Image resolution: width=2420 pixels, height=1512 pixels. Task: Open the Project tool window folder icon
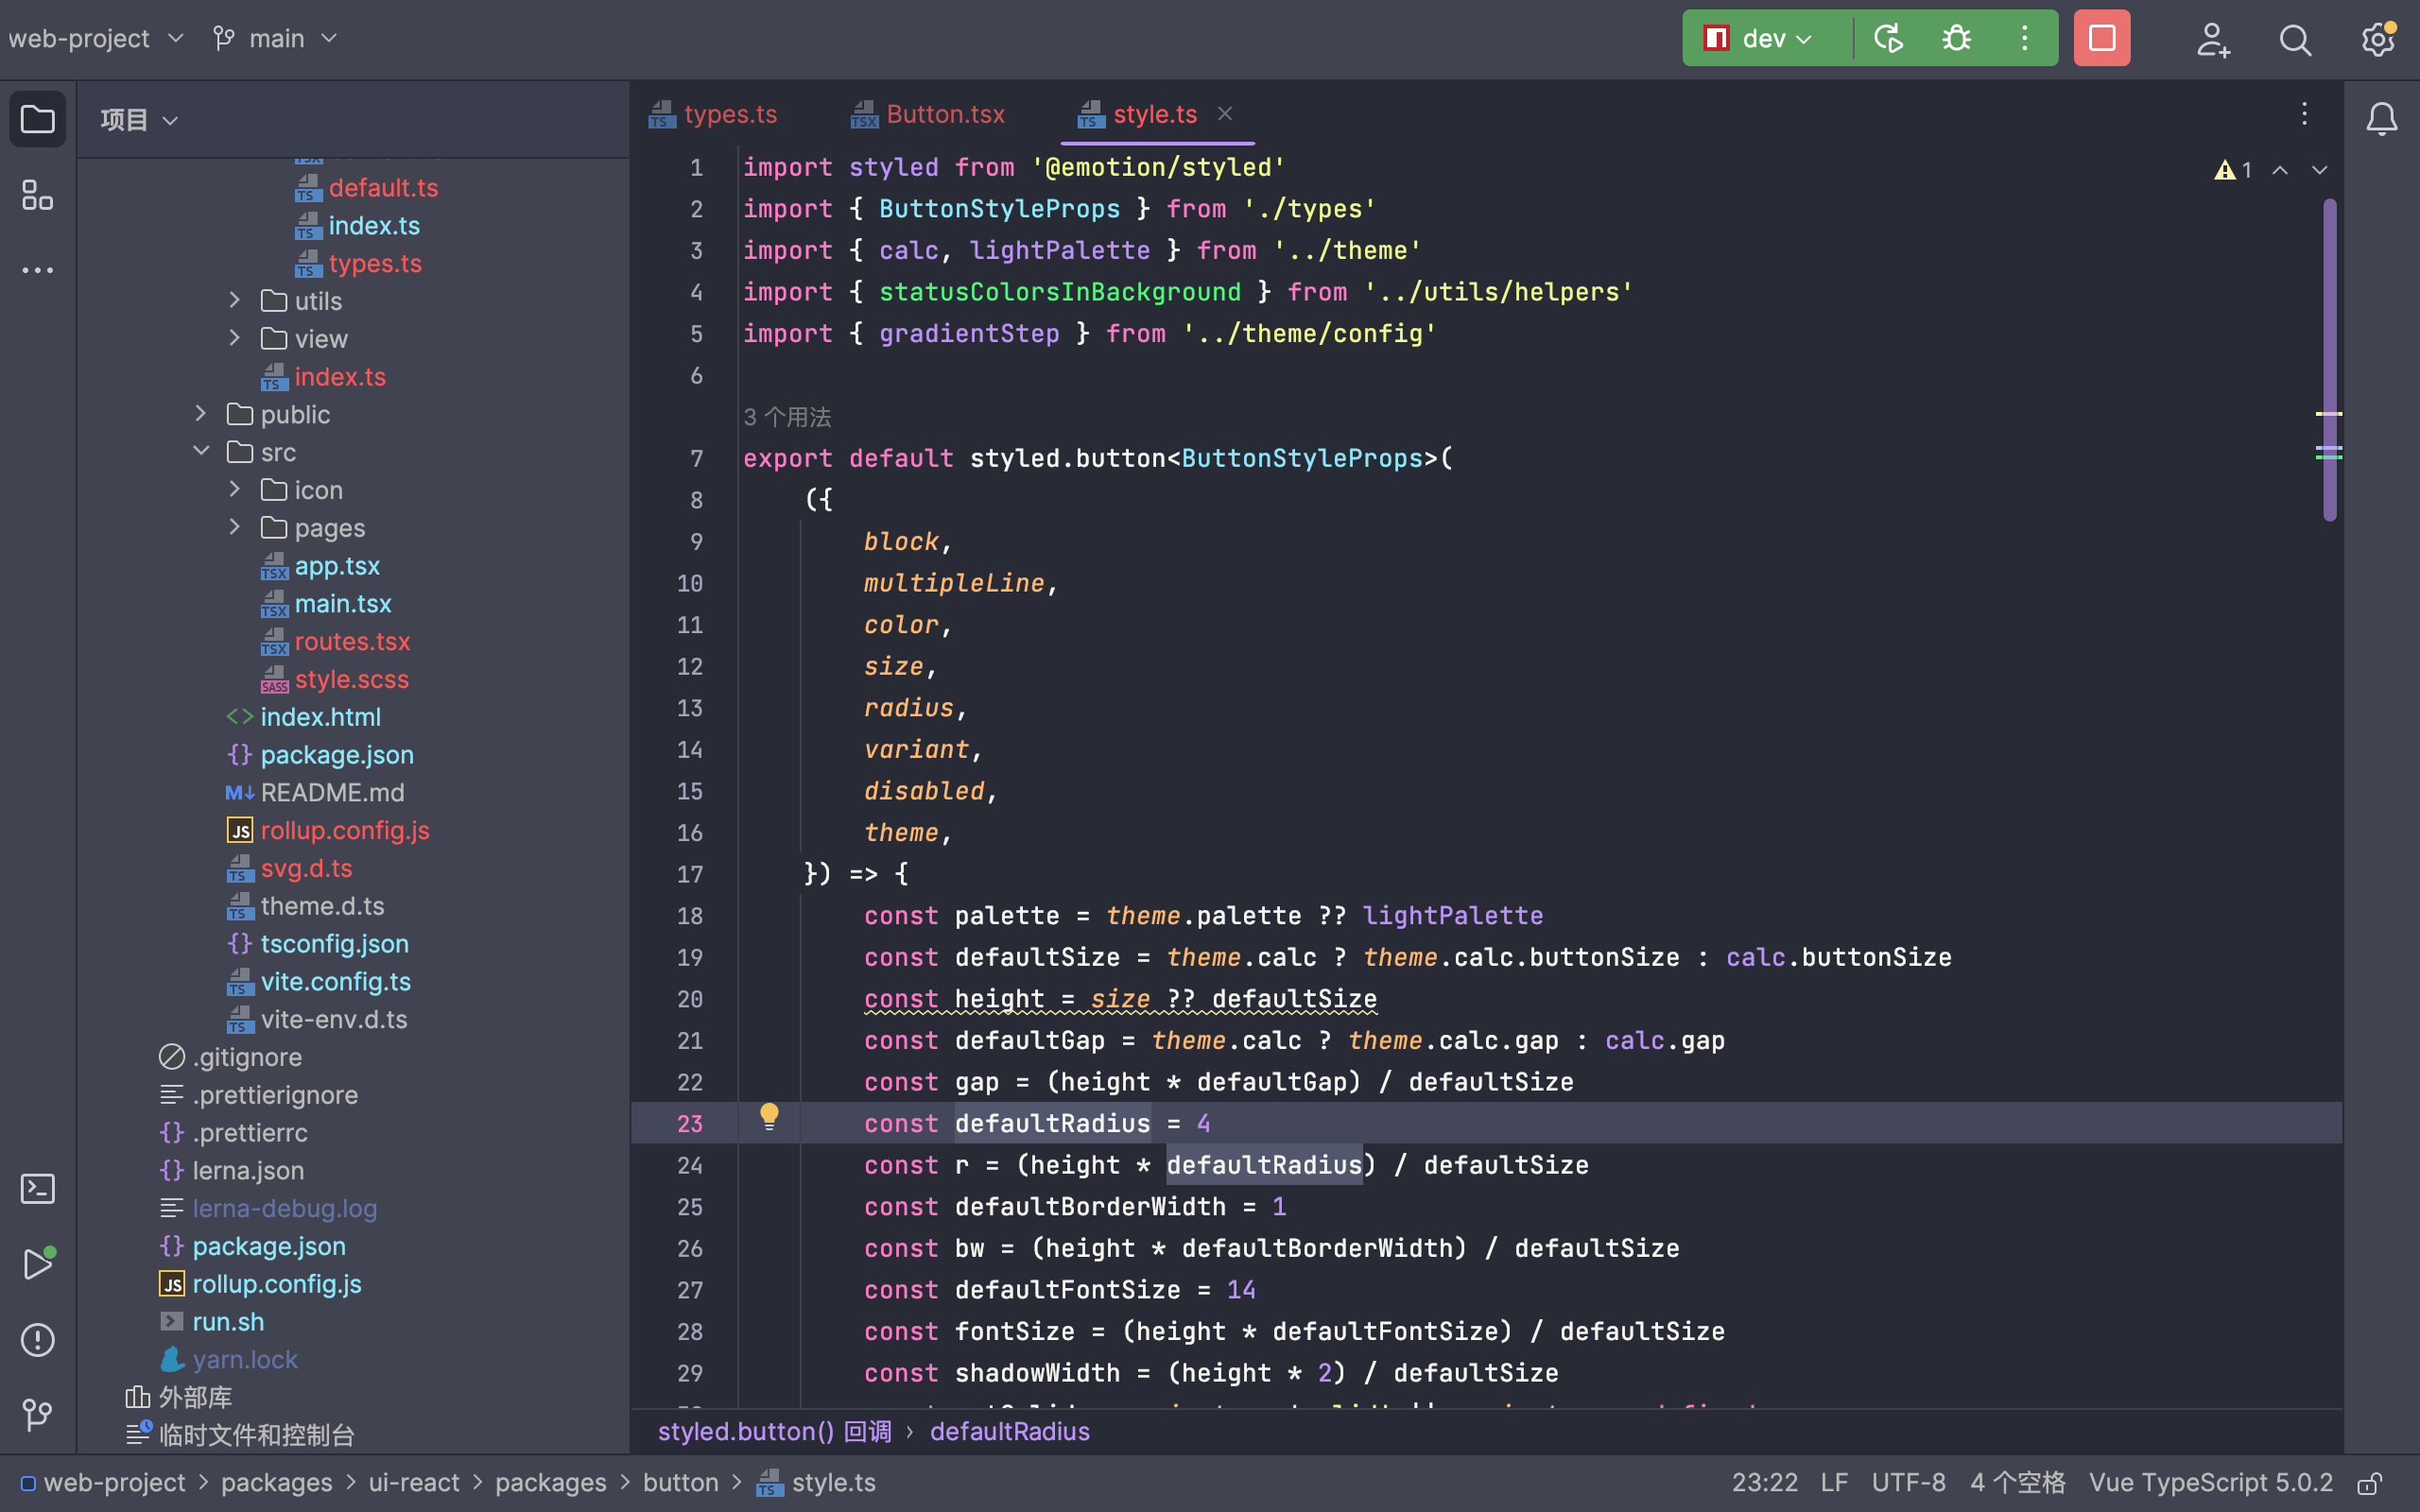pyautogui.click(x=38, y=120)
